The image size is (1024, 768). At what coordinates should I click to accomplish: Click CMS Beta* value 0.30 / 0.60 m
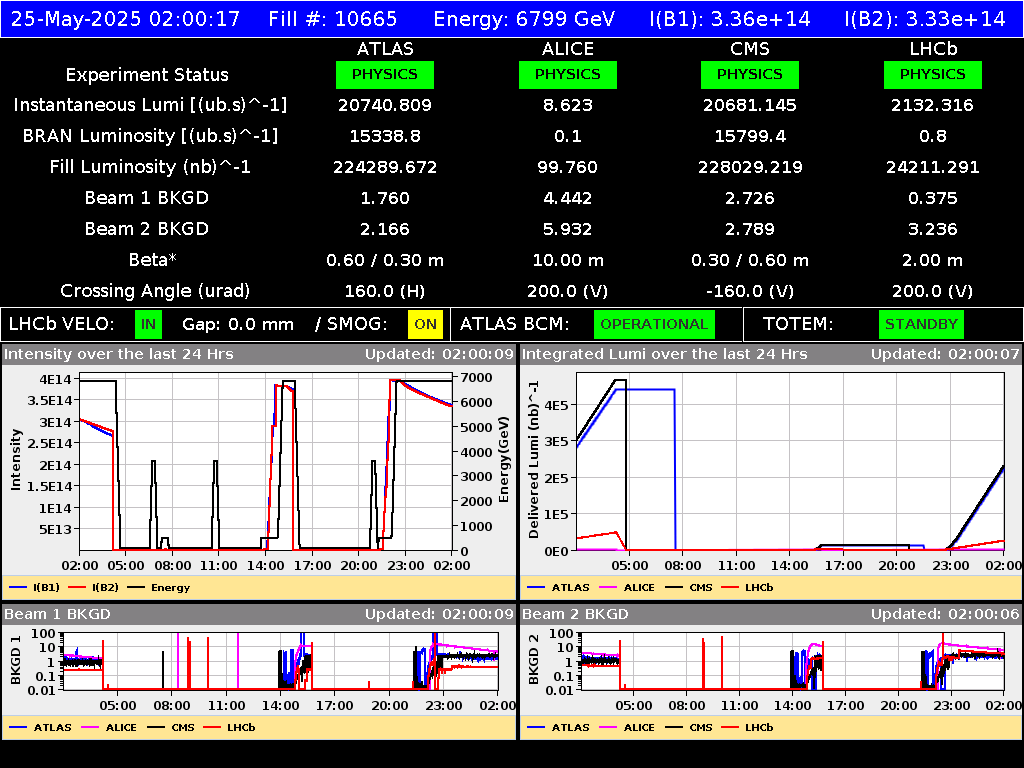(x=750, y=260)
